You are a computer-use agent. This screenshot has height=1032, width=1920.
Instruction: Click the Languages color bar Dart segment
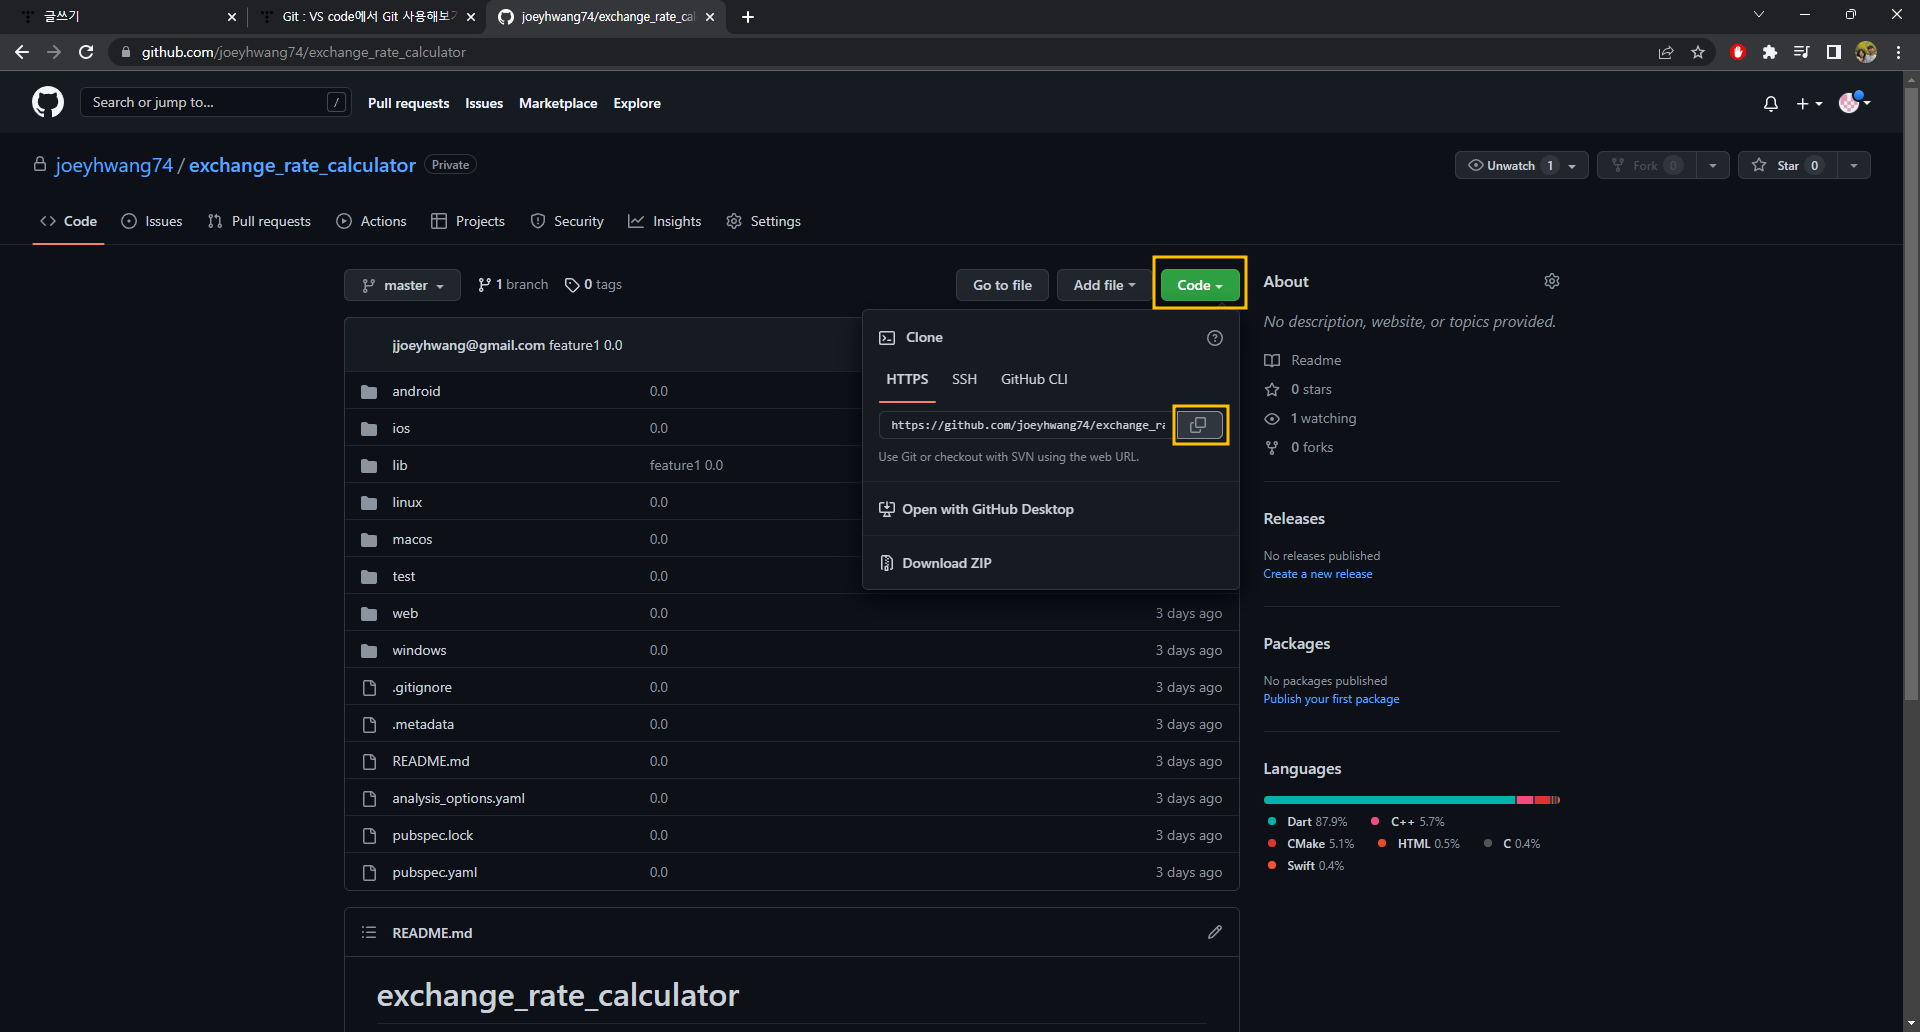(x=1389, y=800)
